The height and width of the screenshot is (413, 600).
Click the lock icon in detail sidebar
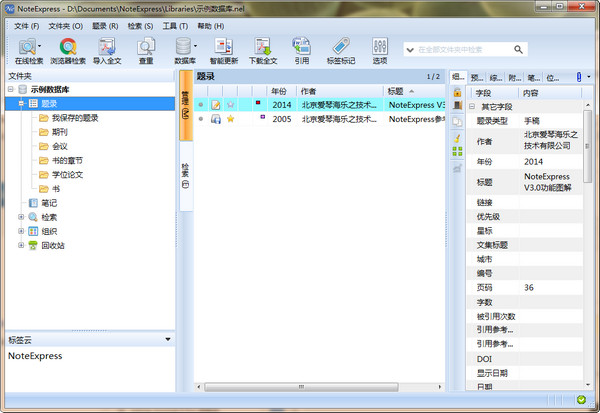pos(457,92)
